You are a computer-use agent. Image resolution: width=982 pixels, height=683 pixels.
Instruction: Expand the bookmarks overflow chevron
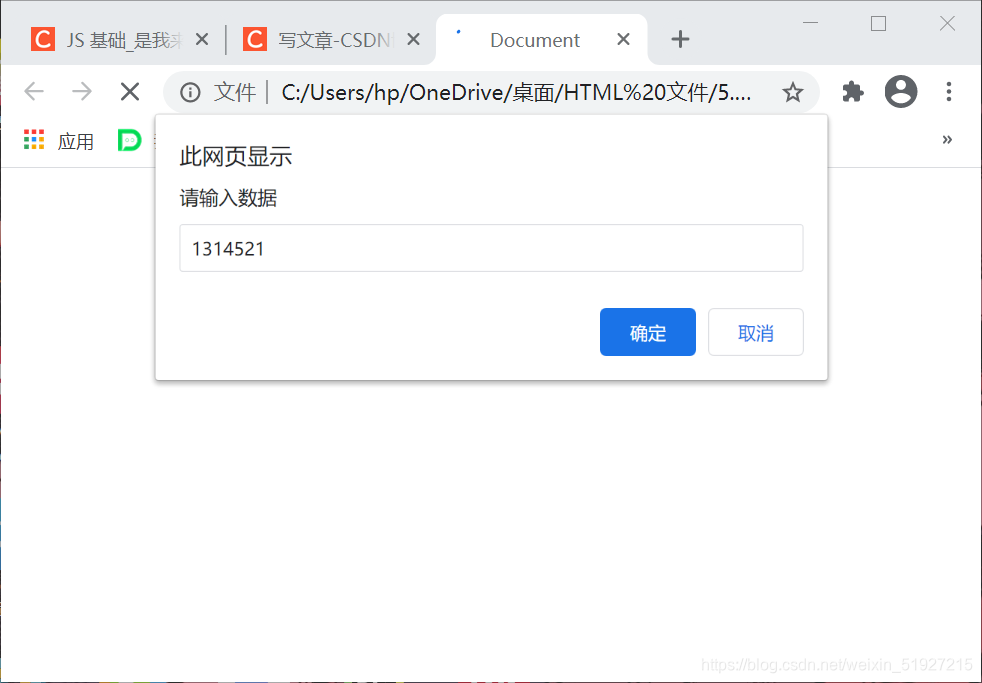947,140
